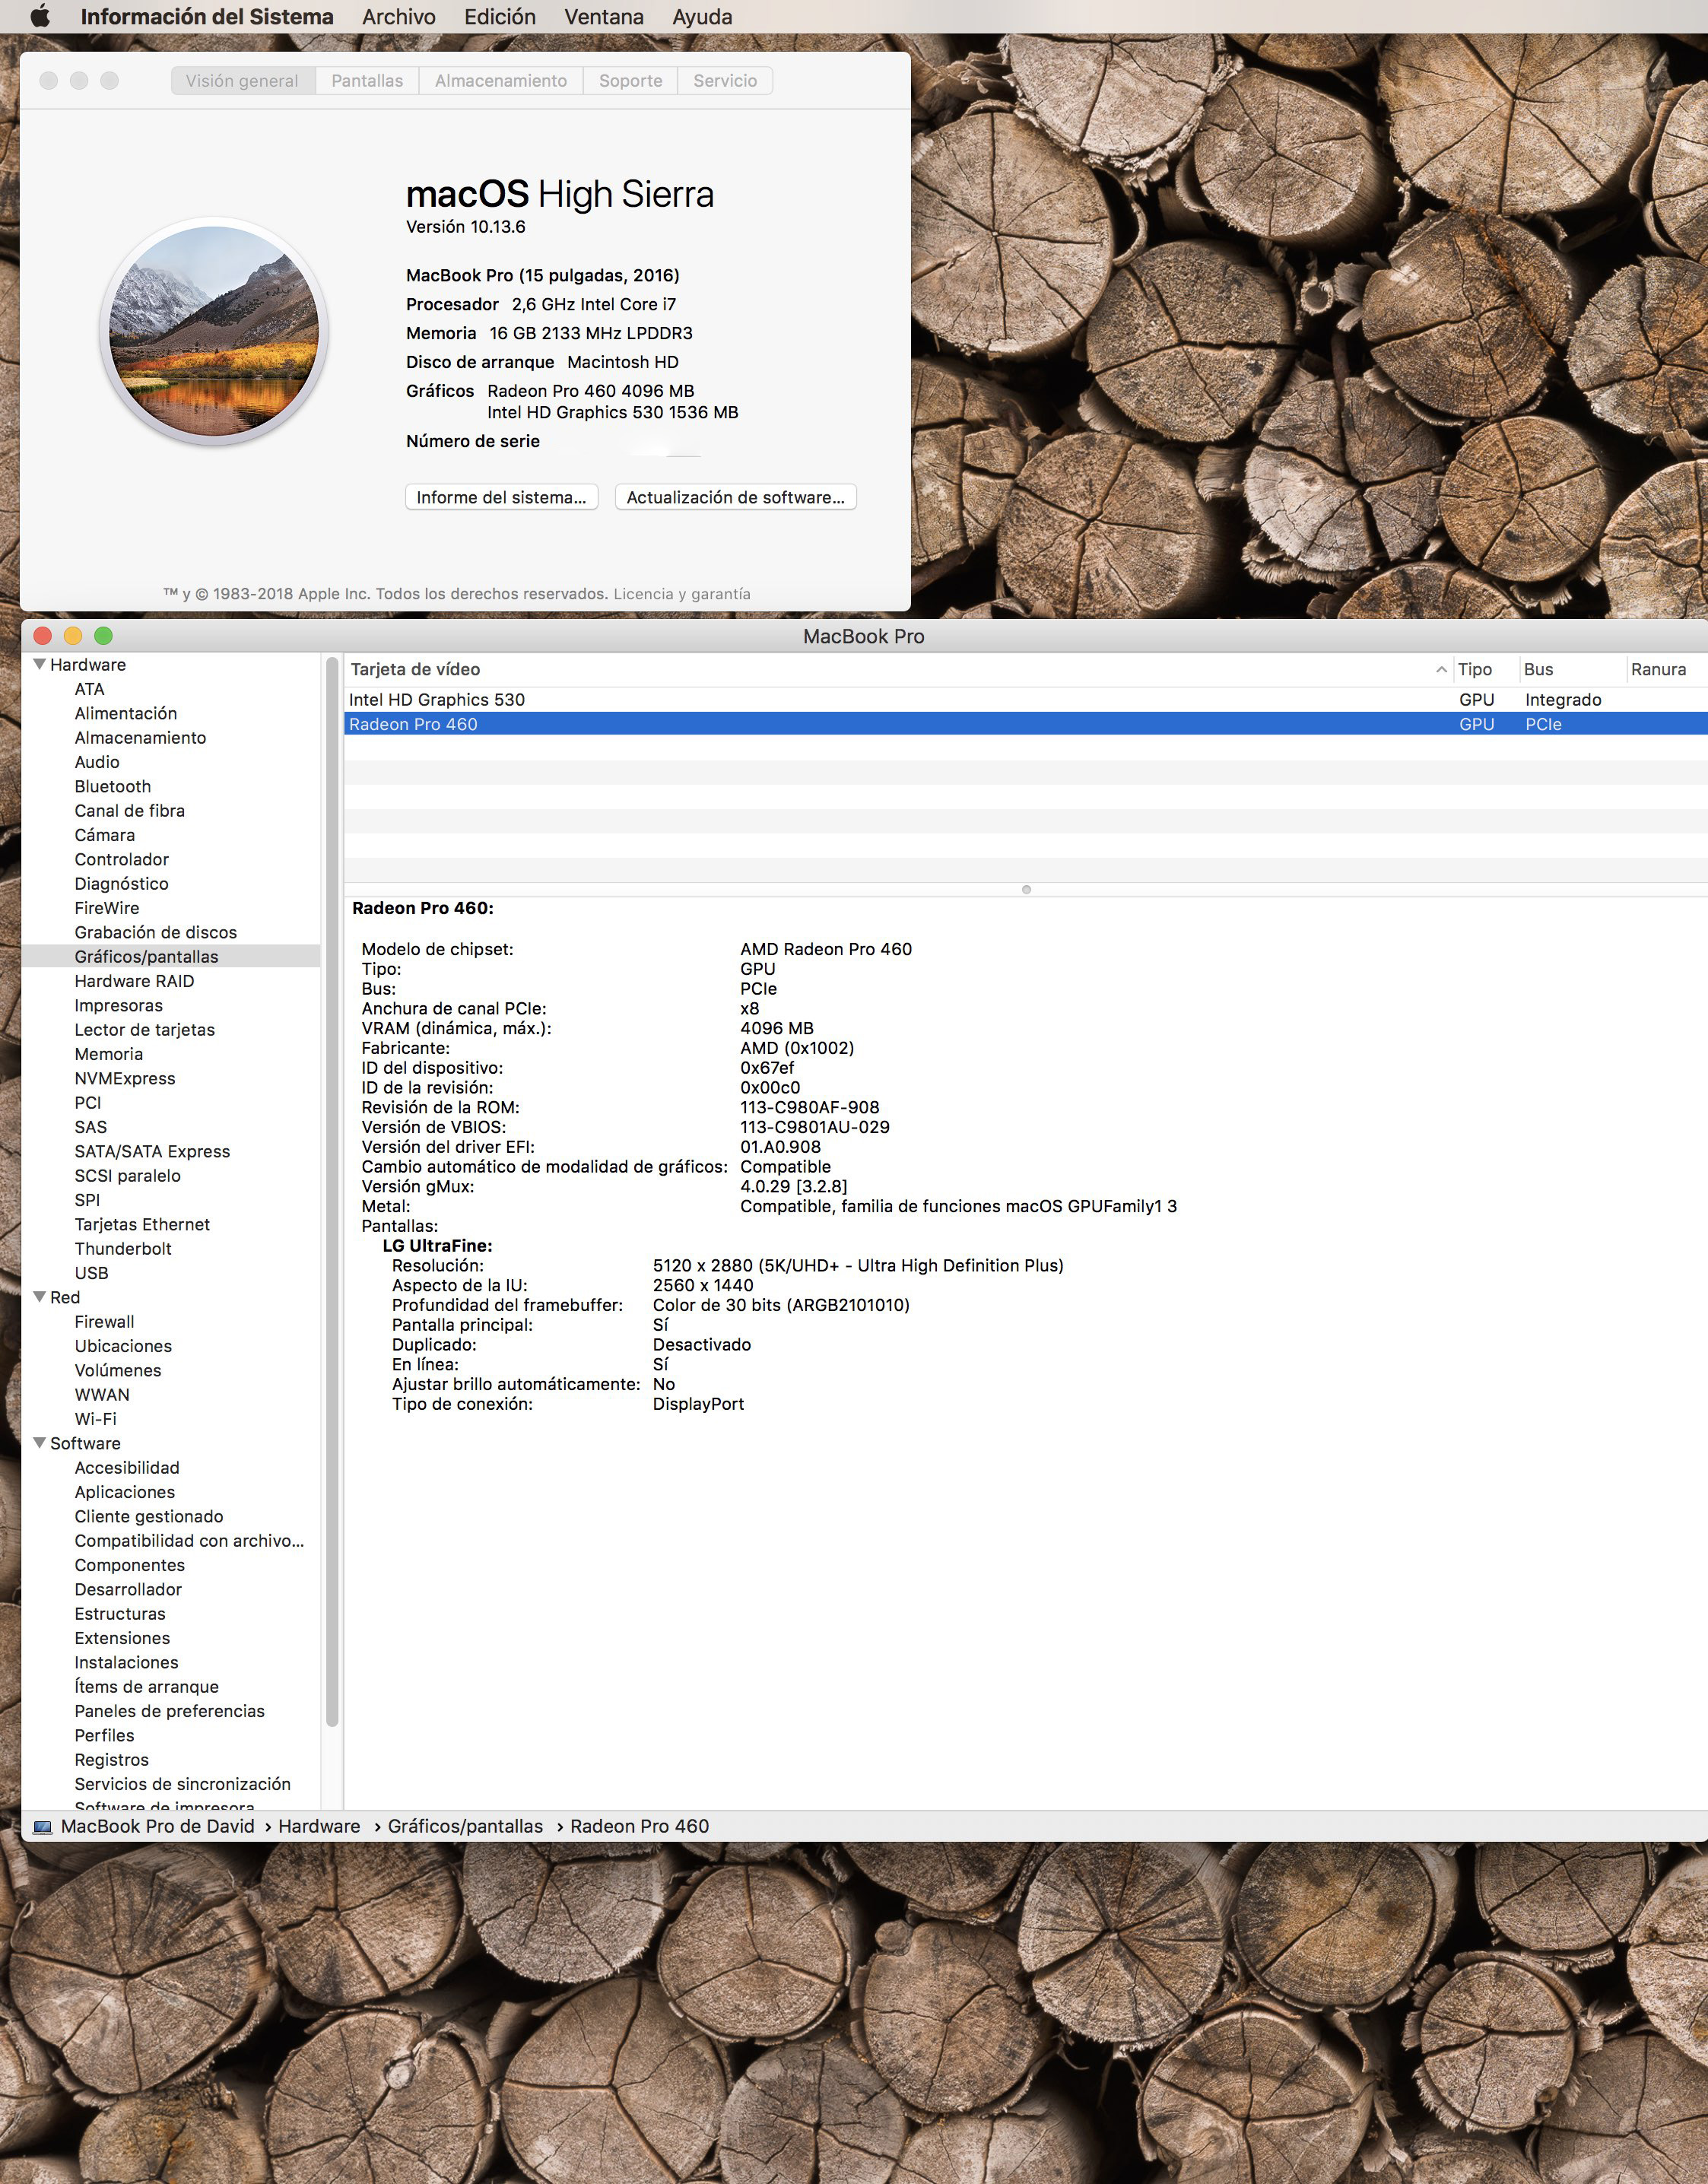
Task: Select Extensiones under Software
Action: pyautogui.click(x=122, y=1638)
